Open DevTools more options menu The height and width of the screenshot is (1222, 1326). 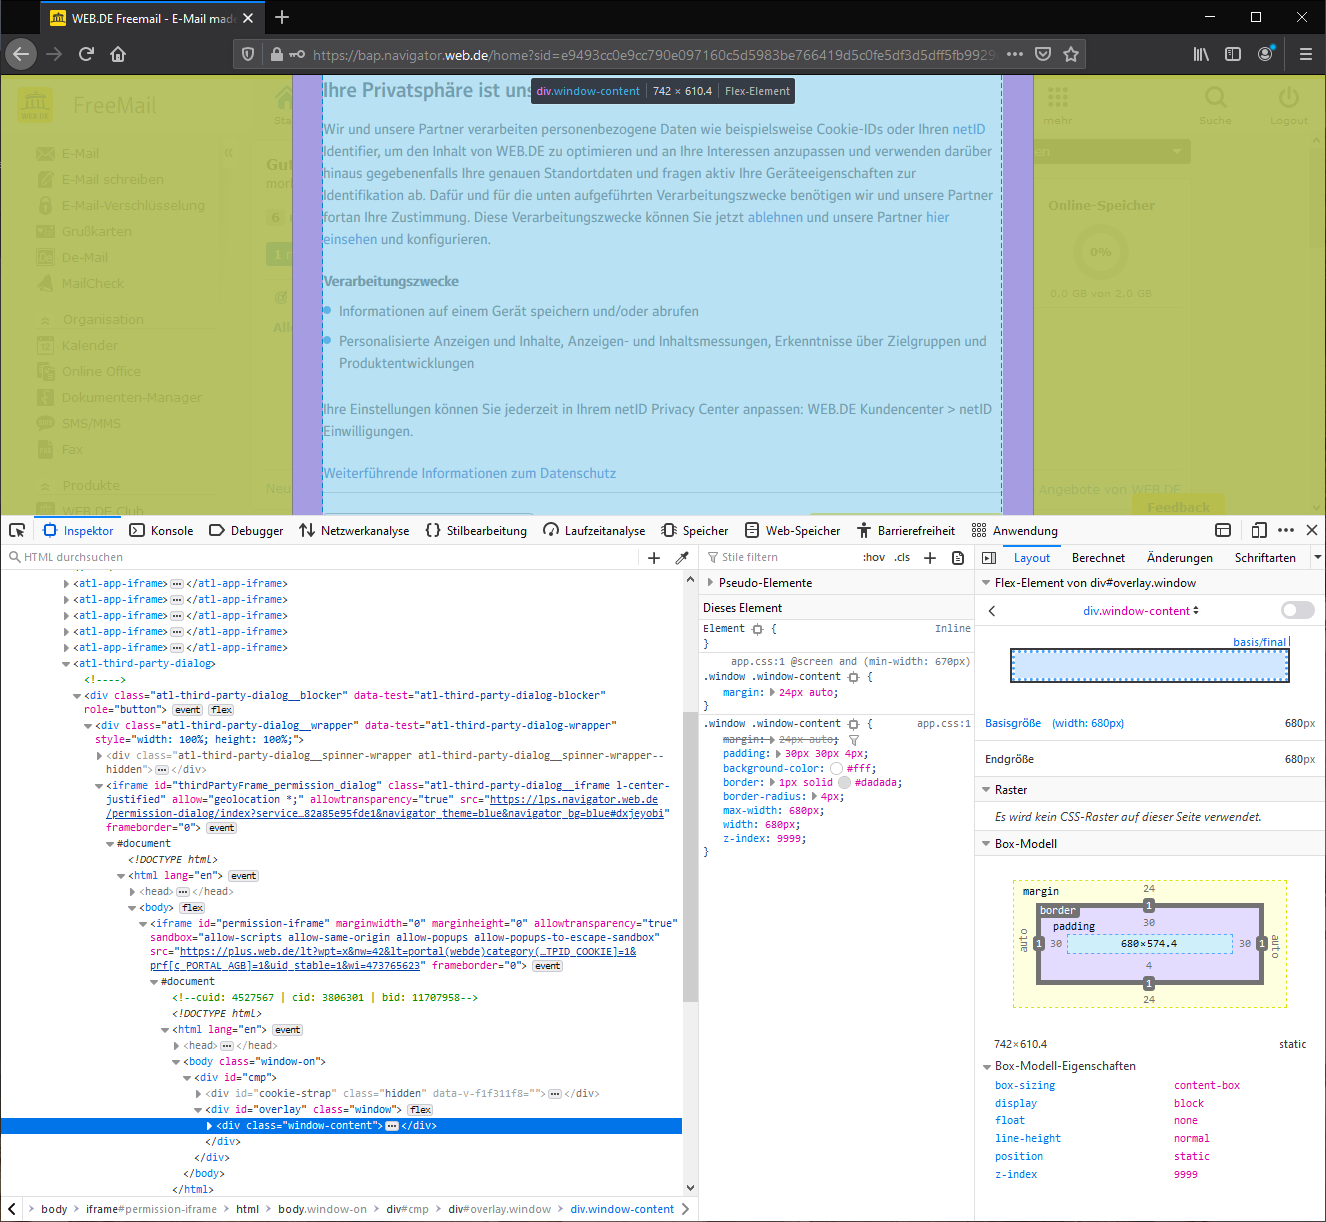point(1286,530)
